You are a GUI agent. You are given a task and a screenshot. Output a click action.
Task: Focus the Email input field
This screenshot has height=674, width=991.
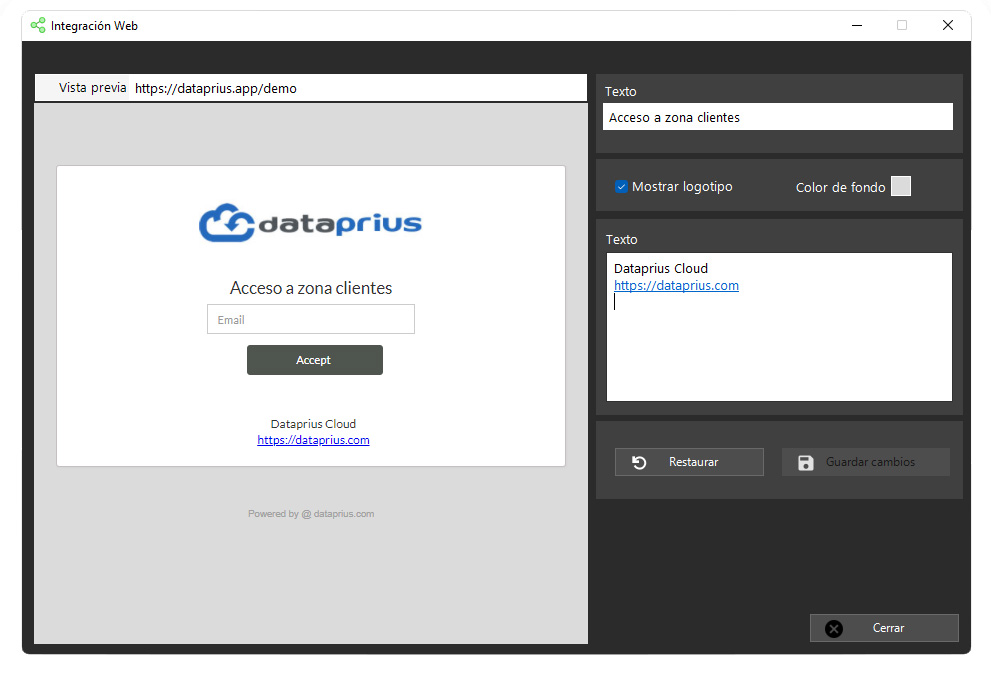[311, 319]
